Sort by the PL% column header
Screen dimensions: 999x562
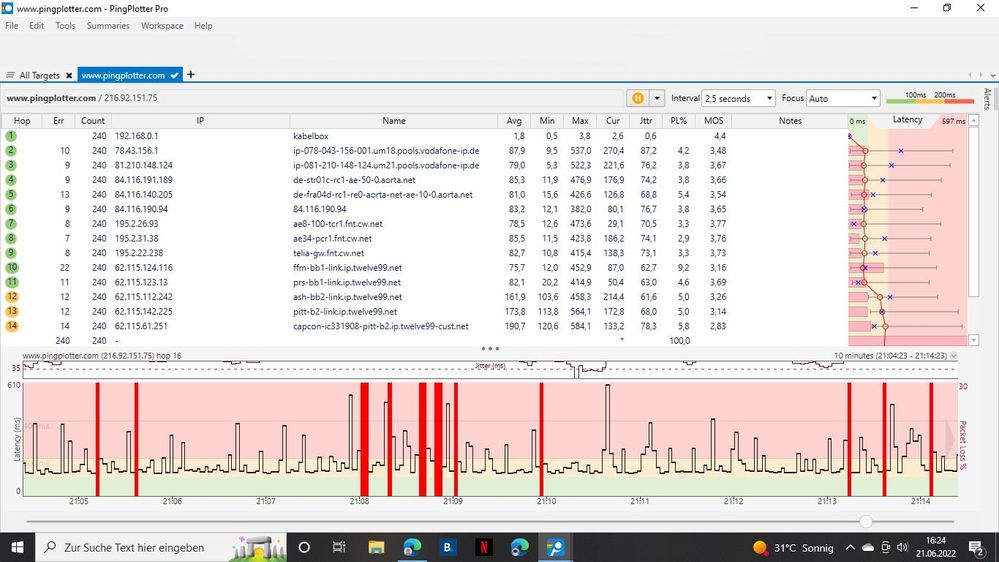(x=679, y=120)
